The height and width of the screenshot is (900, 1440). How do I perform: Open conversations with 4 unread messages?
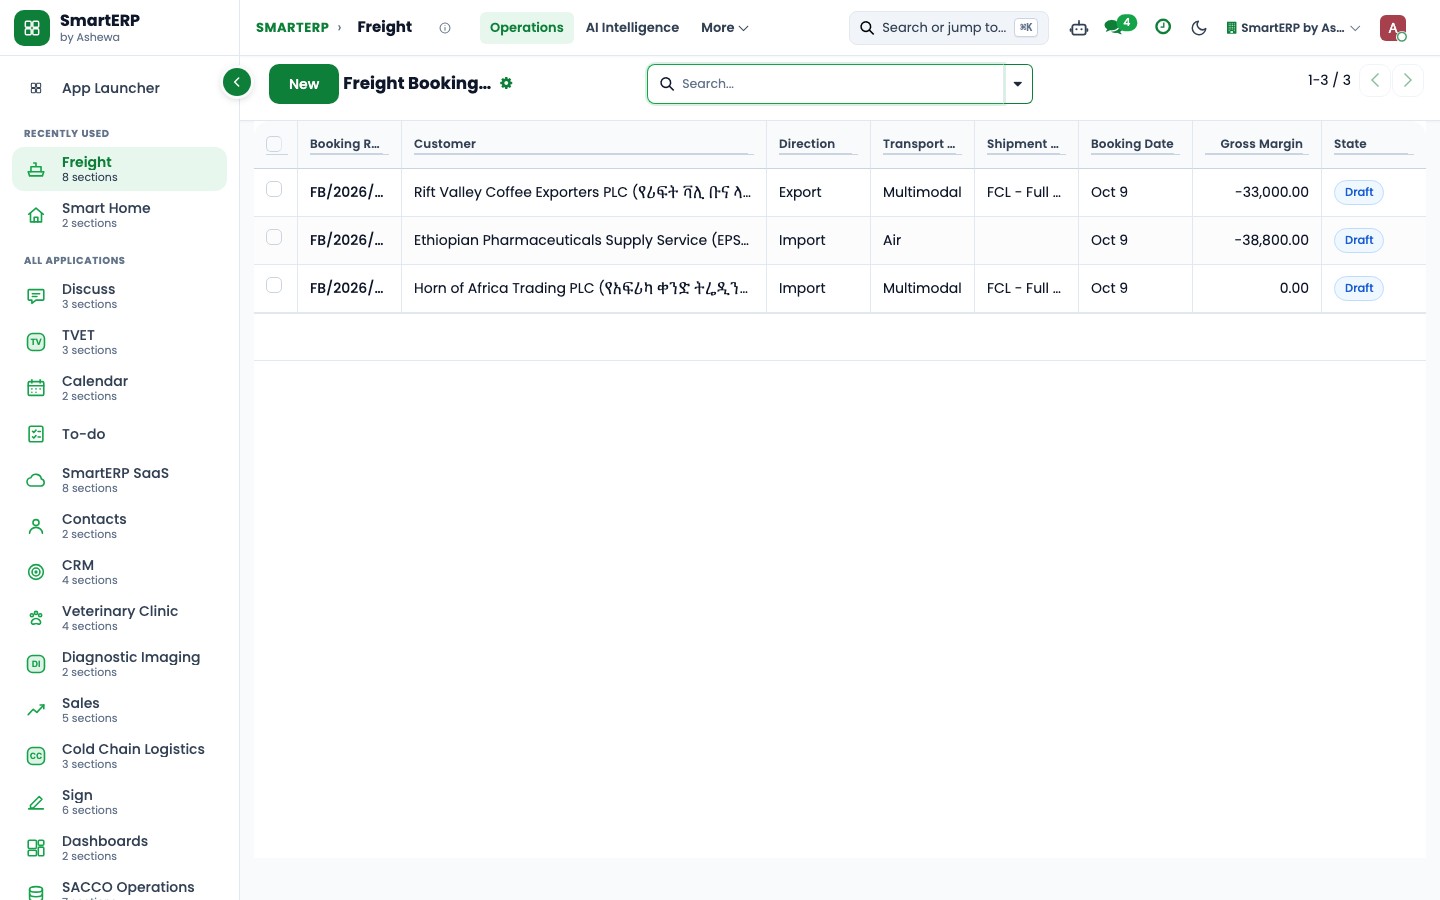click(1119, 26)
